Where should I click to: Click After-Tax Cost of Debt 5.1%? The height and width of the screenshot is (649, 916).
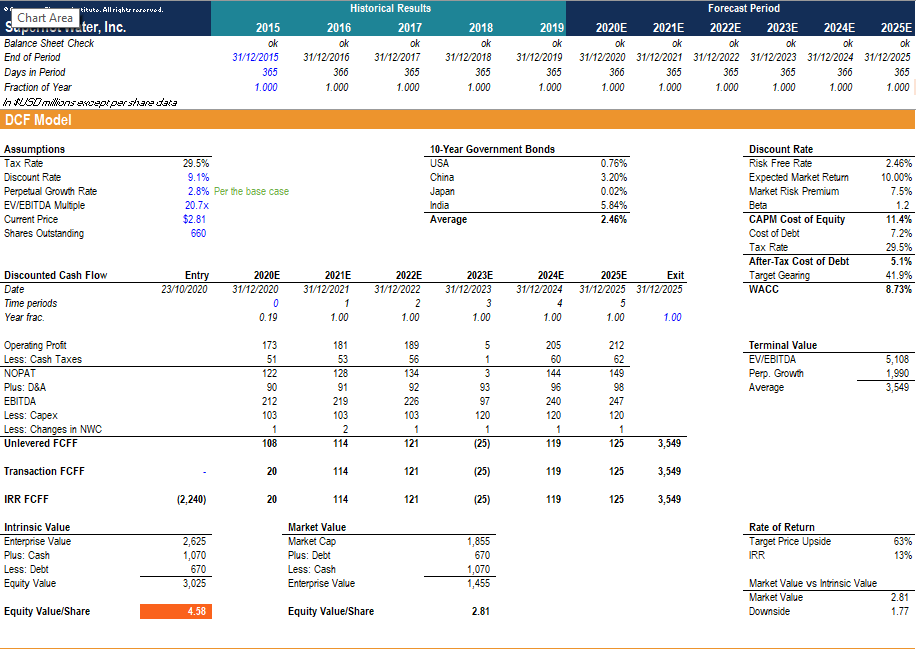tap(901, 262)
